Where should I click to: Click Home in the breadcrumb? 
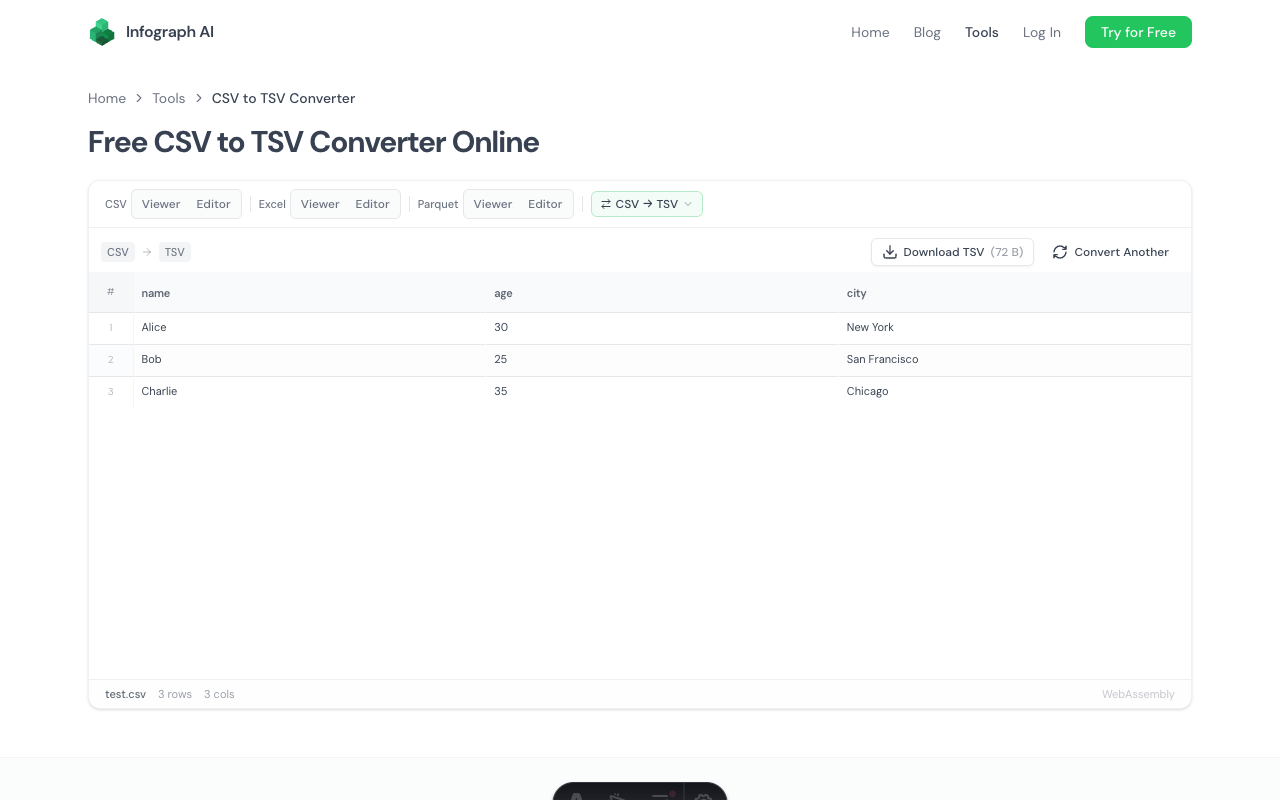(107, 98)
